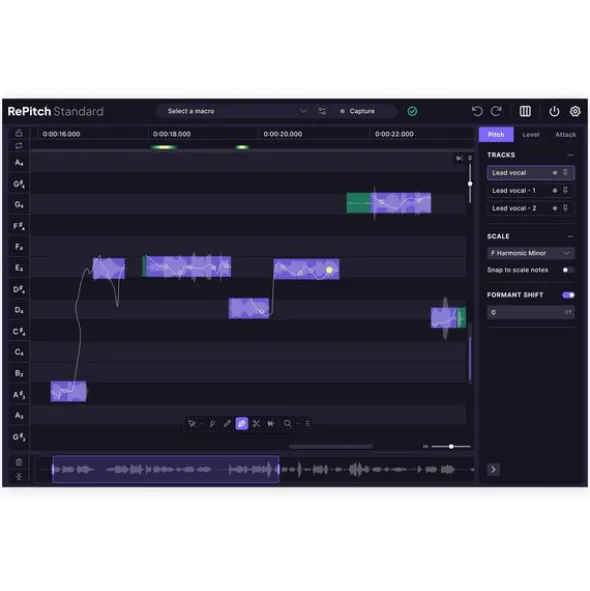Switch to the Attack tab
Viewport: 590px width, 591px height.
tap(565, 135)
